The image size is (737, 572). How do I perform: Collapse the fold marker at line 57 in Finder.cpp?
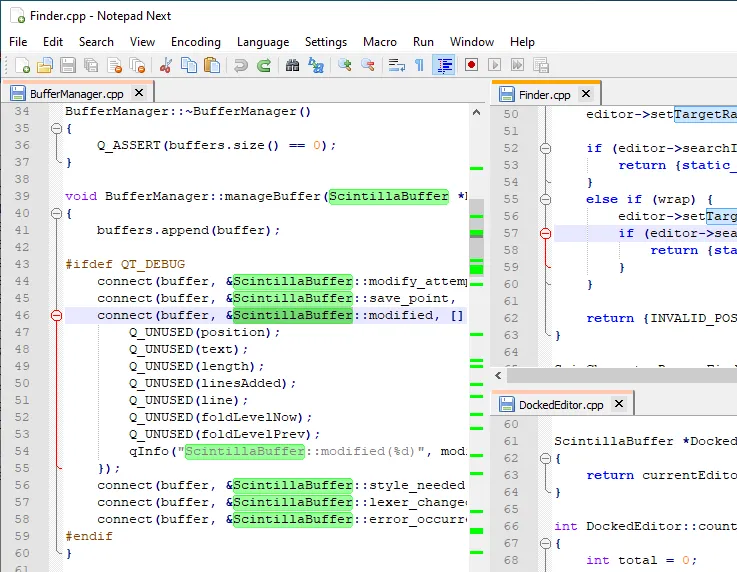[x=545, y=233]
